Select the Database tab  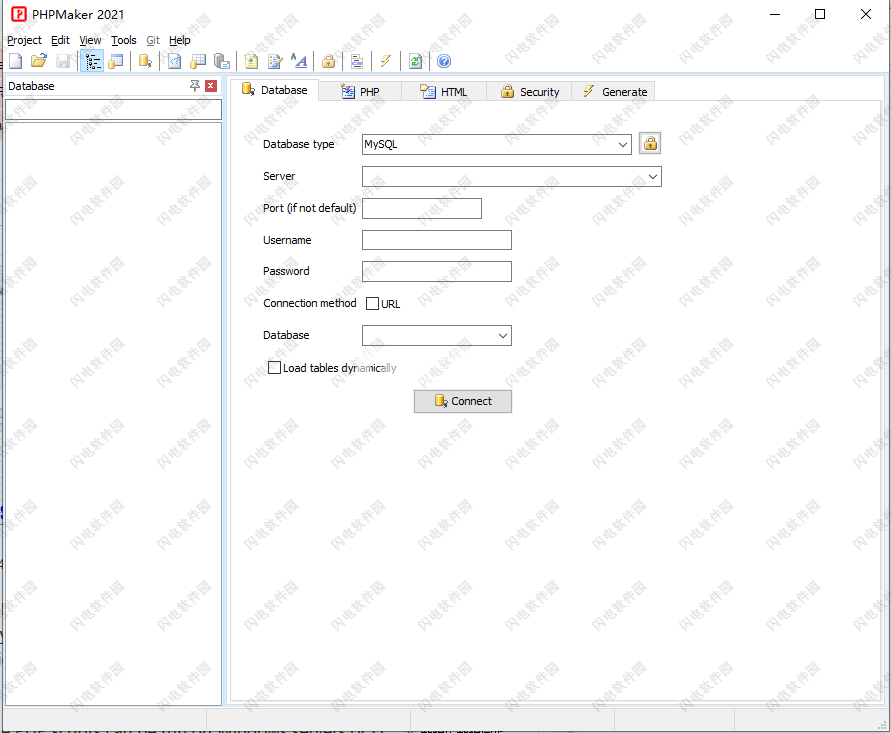click(274, 90)
